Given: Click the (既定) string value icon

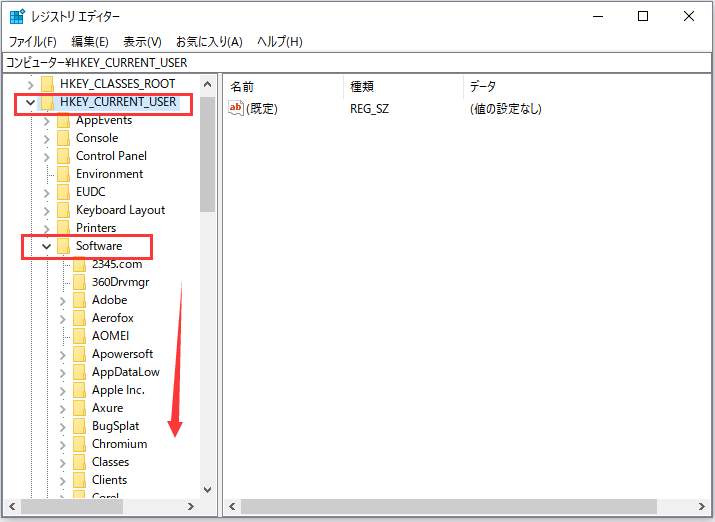Looking at the screenshot, I should click(236, 108).
